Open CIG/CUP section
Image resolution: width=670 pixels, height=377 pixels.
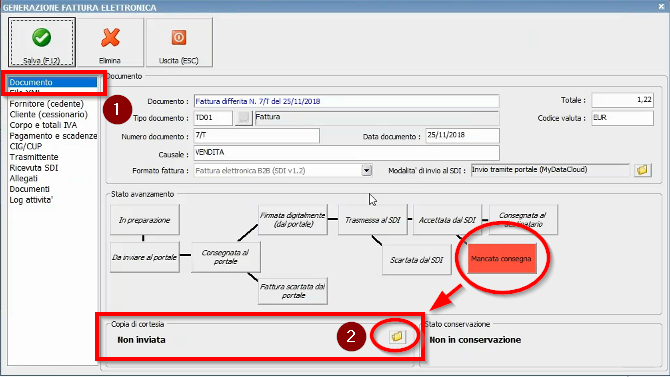coord(26,147)
